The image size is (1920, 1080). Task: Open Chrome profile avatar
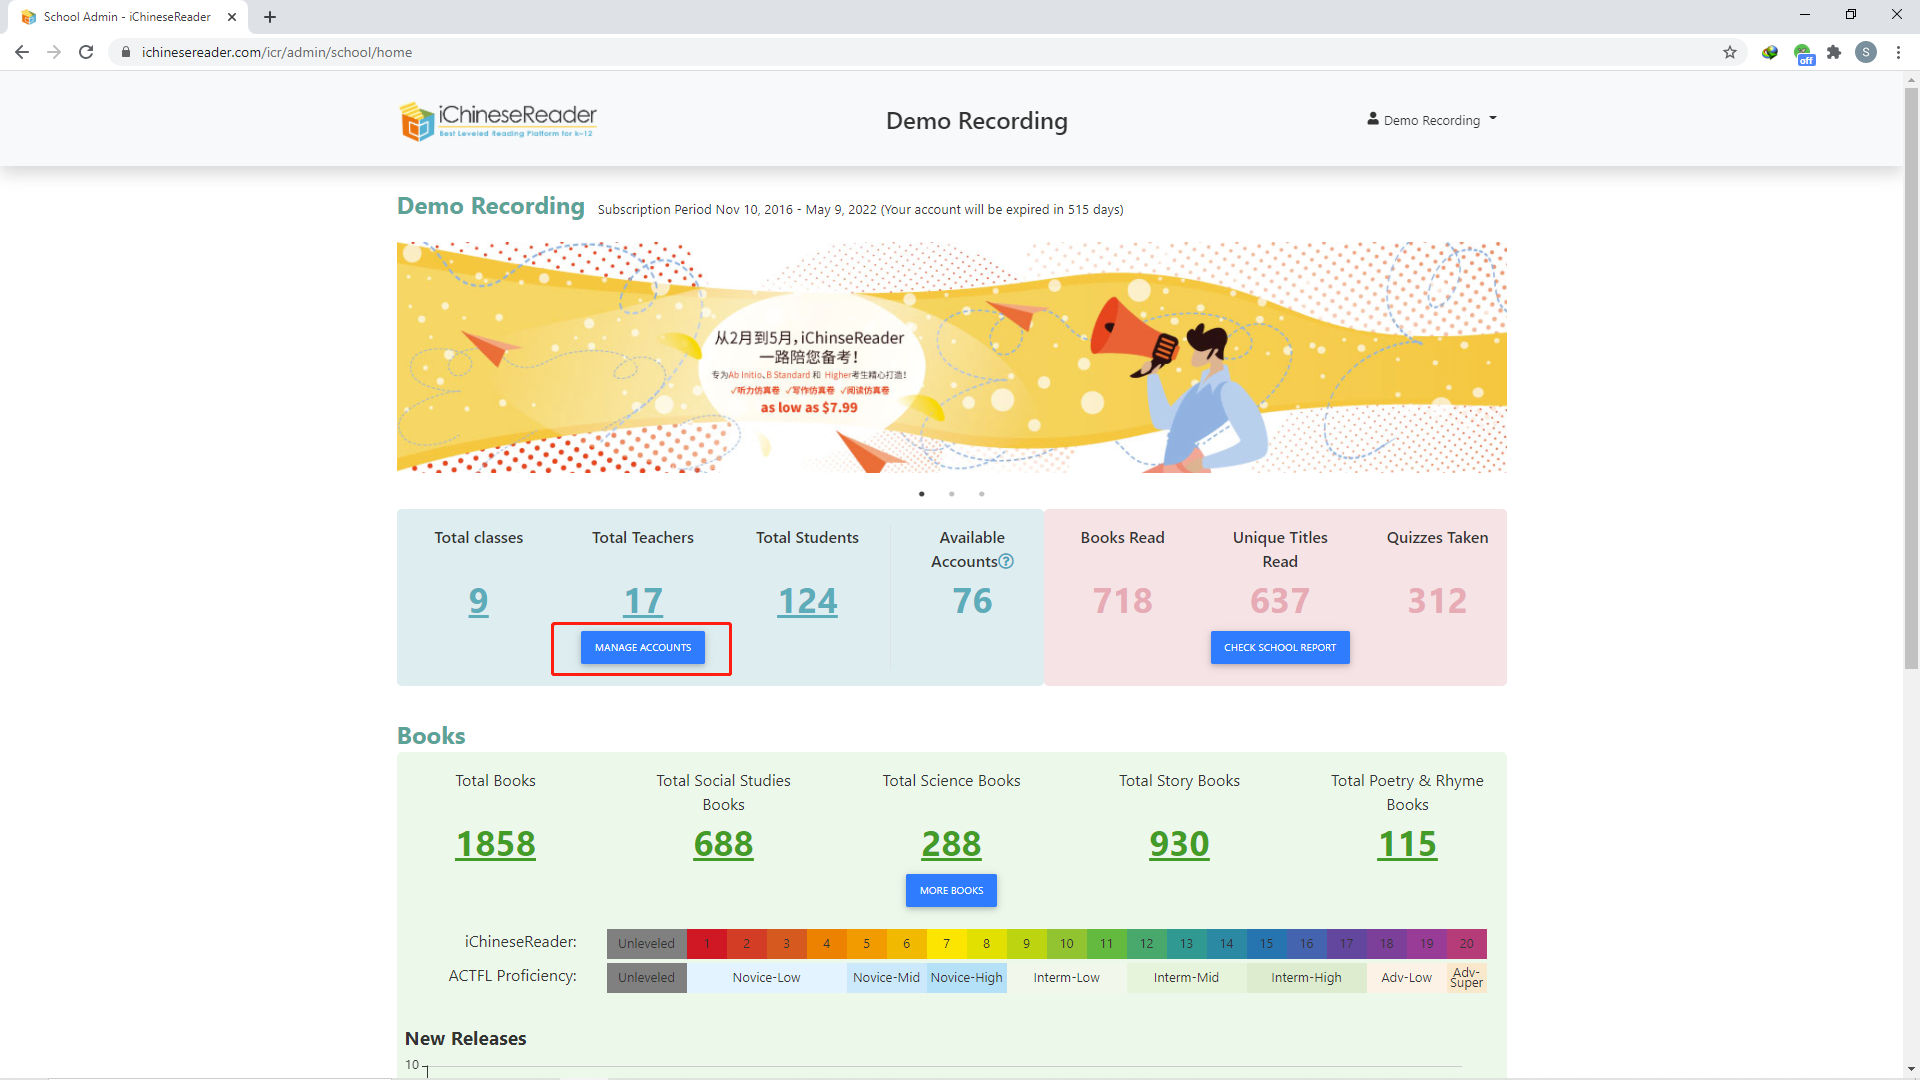point(1866,52)
